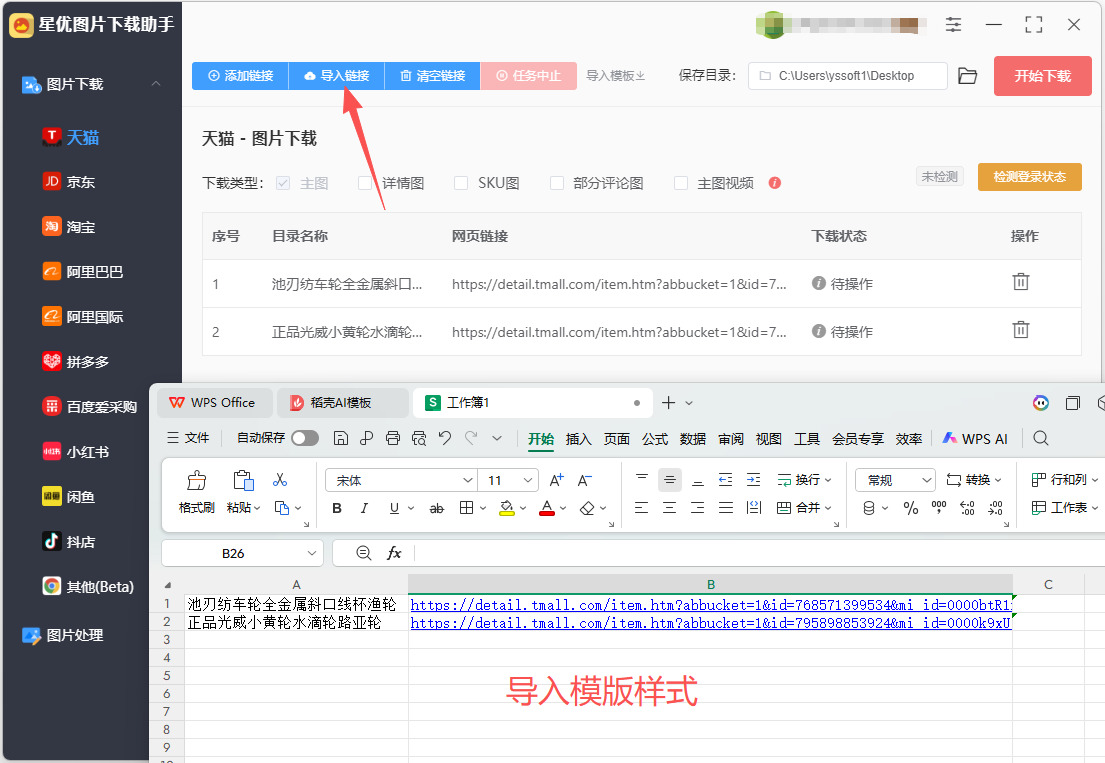
Task: Browse for save folder with the folder icon
Action: click(x=968, y=76)
